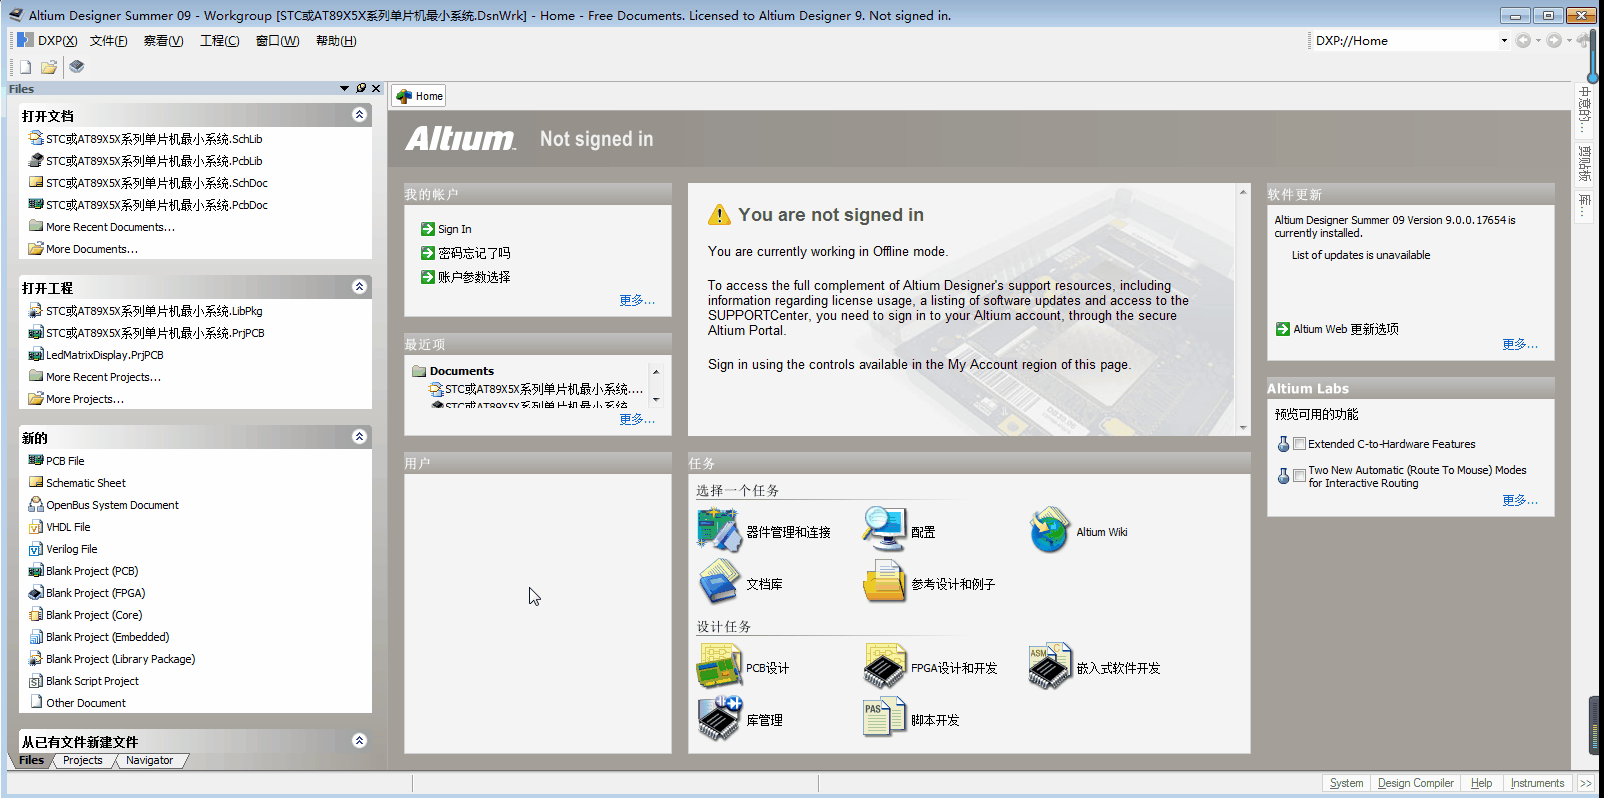Screen dimensions: 1604x798
Task: Click the Instruments status bar button
Action: [x=1537, y=783]
